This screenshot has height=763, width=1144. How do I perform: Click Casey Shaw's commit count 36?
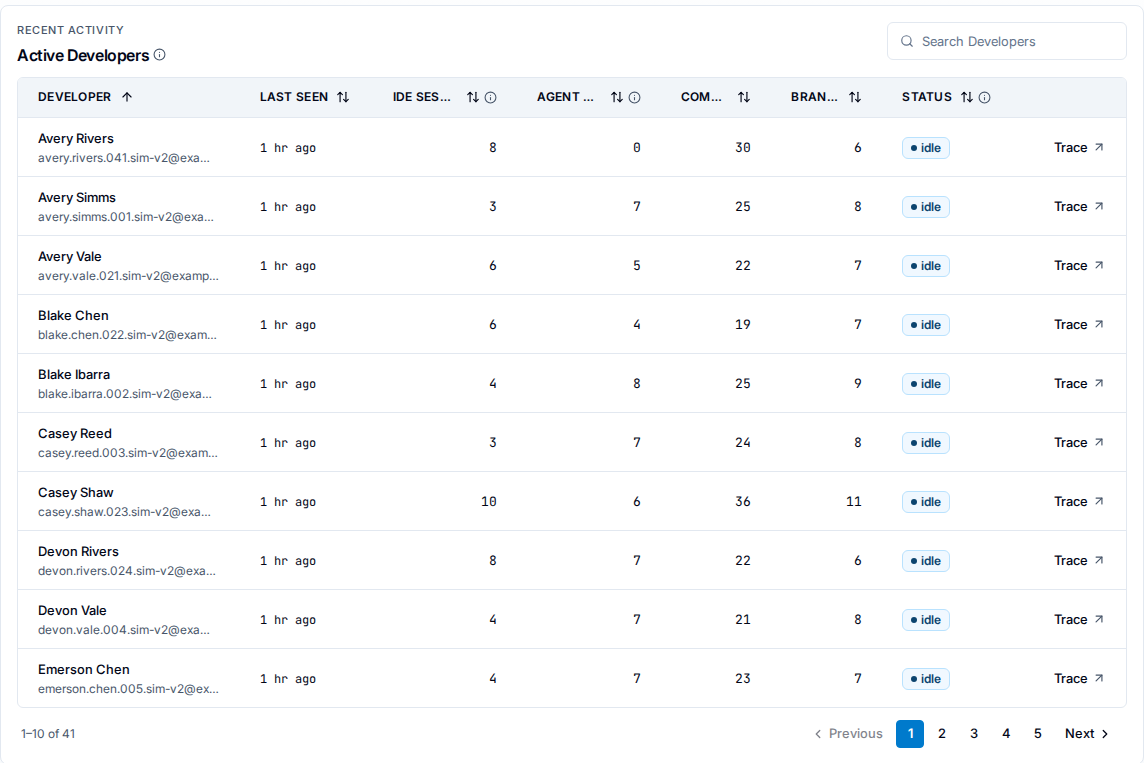743,502
